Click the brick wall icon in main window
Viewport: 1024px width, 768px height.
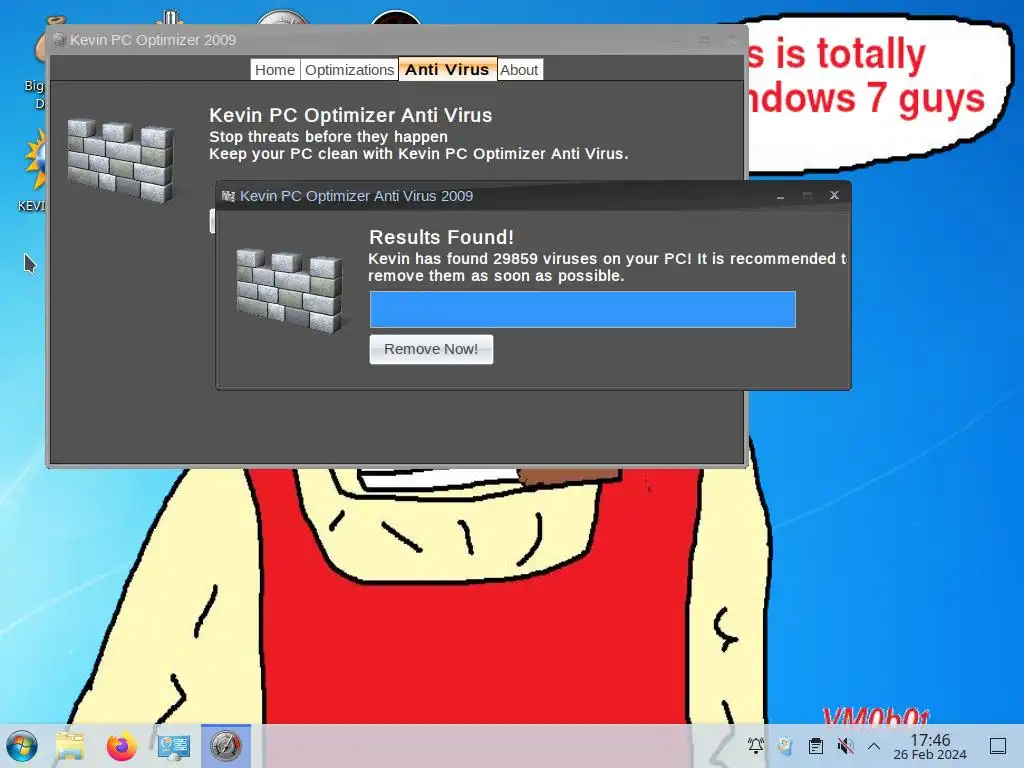tap(121, 160)
